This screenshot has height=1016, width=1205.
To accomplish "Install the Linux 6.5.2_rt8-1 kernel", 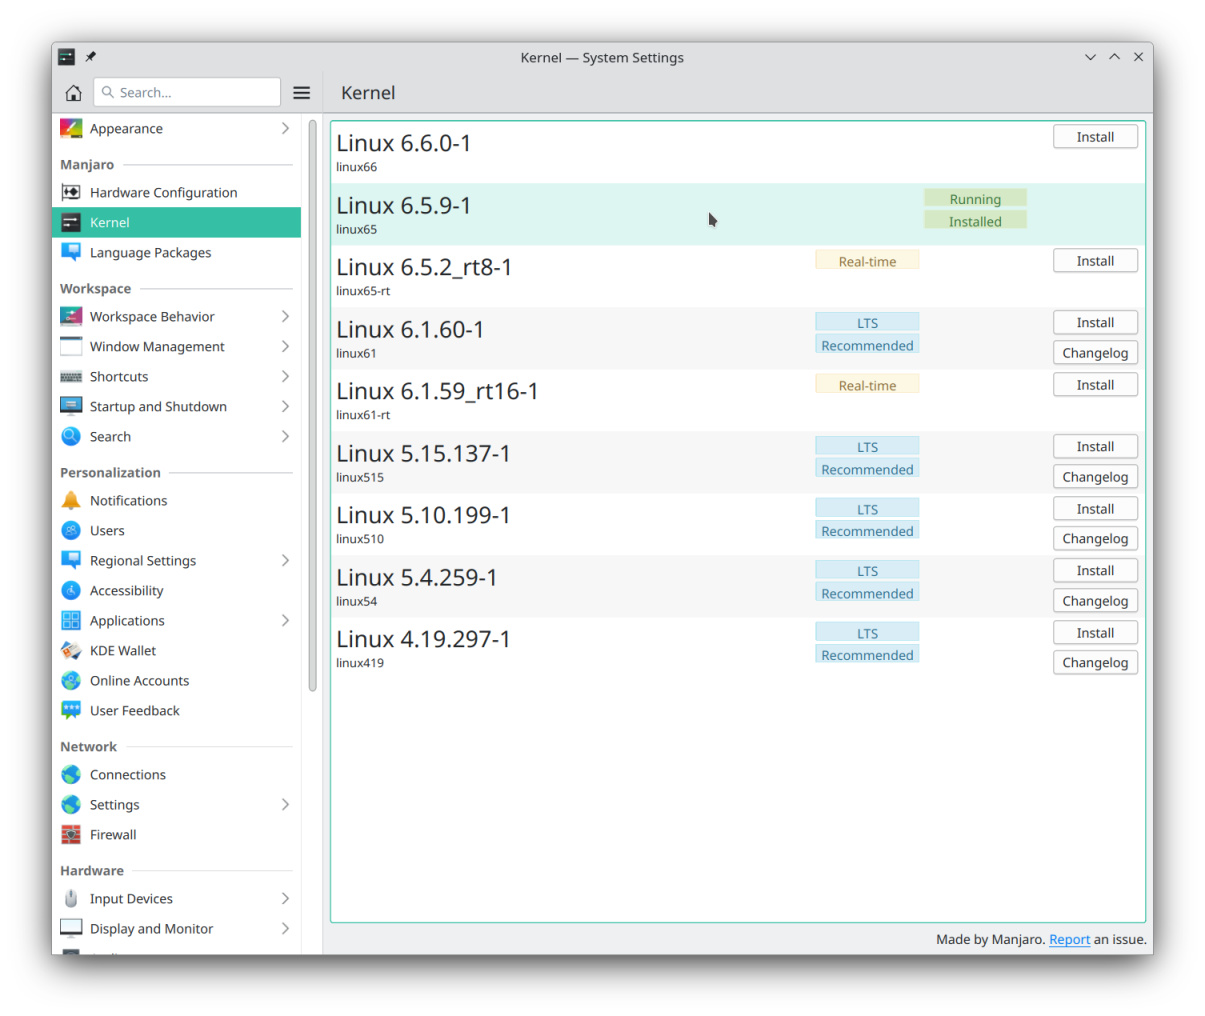I will point(1095,261).
